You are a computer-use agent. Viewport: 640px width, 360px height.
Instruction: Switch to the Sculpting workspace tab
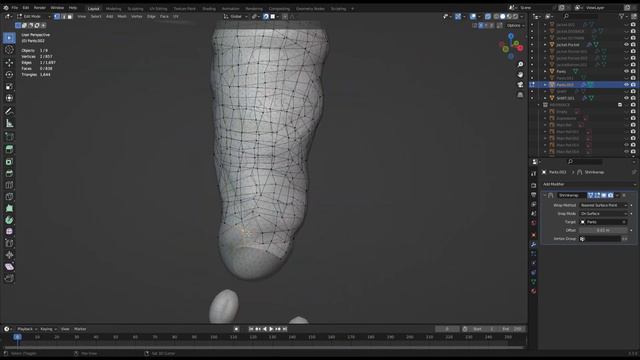[x=135, y=8]
